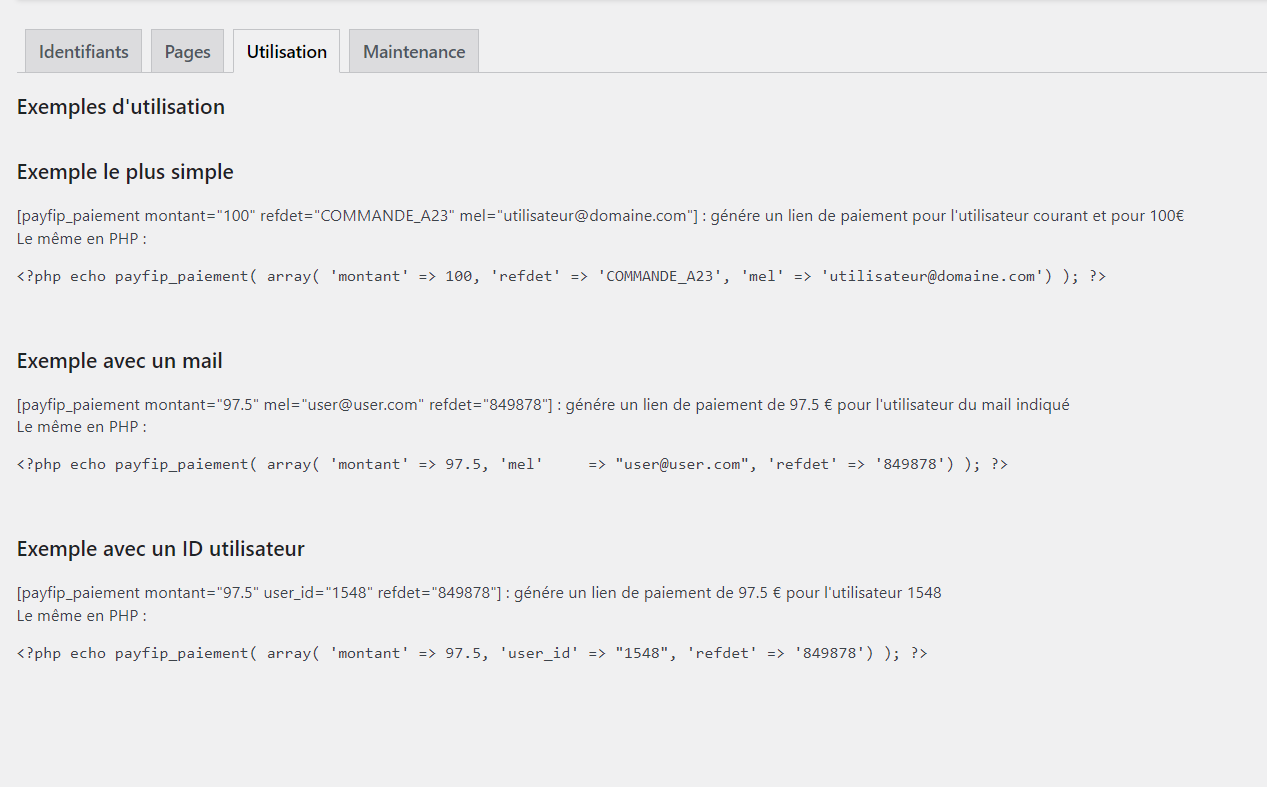Click "Le même en PHP" under mail example
This screenshot has height=787, width=1267.
click(x=81, y=427)
